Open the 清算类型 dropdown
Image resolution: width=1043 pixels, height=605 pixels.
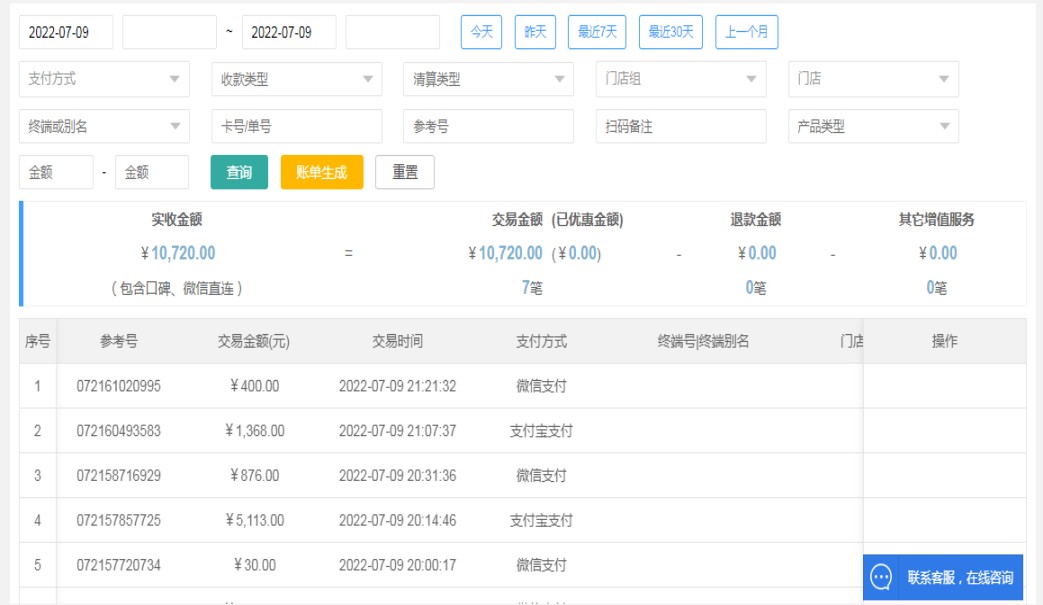tap(488, 79)
